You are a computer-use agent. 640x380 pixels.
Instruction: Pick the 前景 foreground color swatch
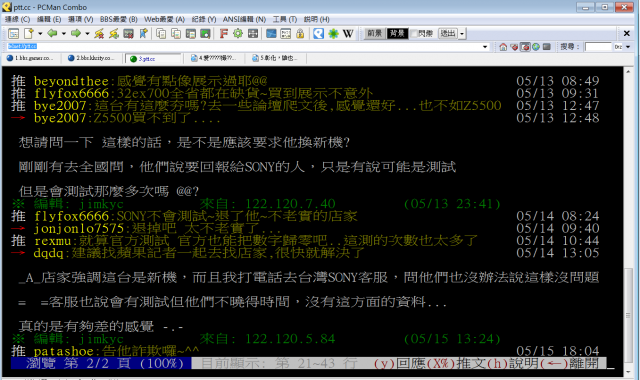coord(374,33)
